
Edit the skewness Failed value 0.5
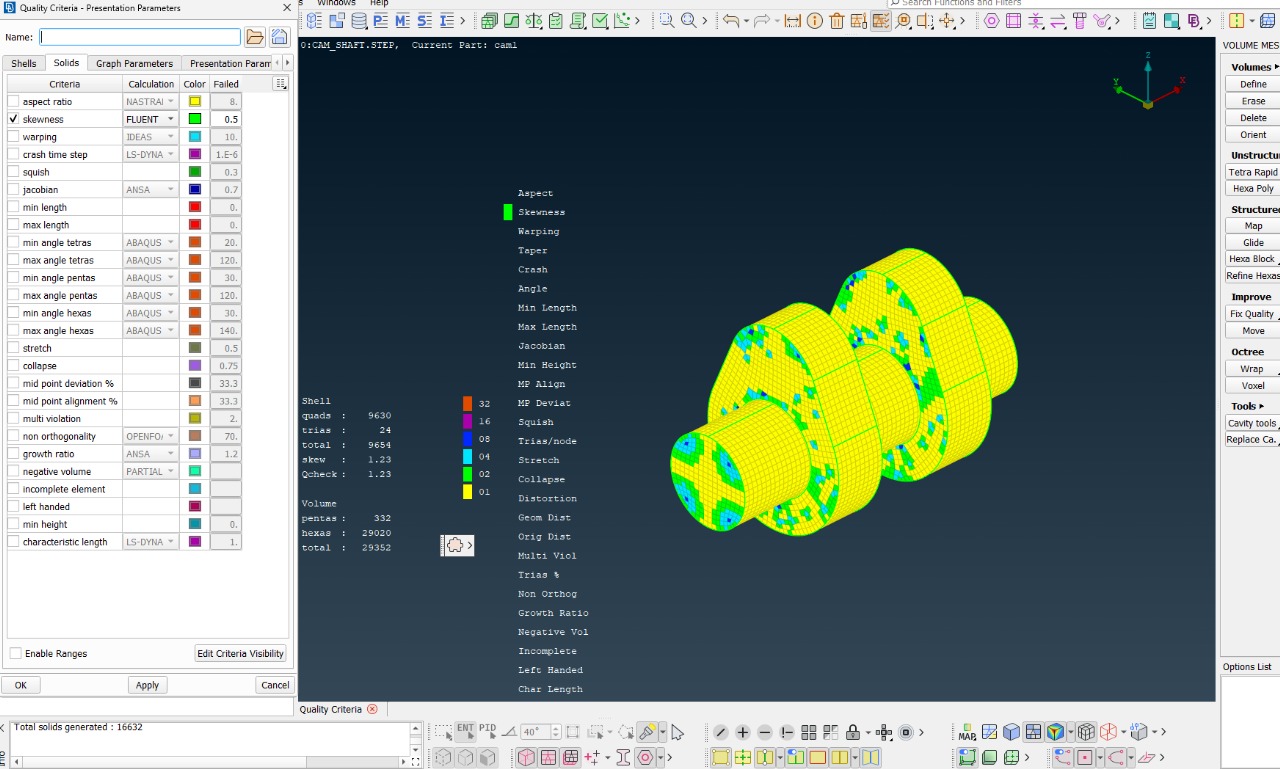coord(226,119)
